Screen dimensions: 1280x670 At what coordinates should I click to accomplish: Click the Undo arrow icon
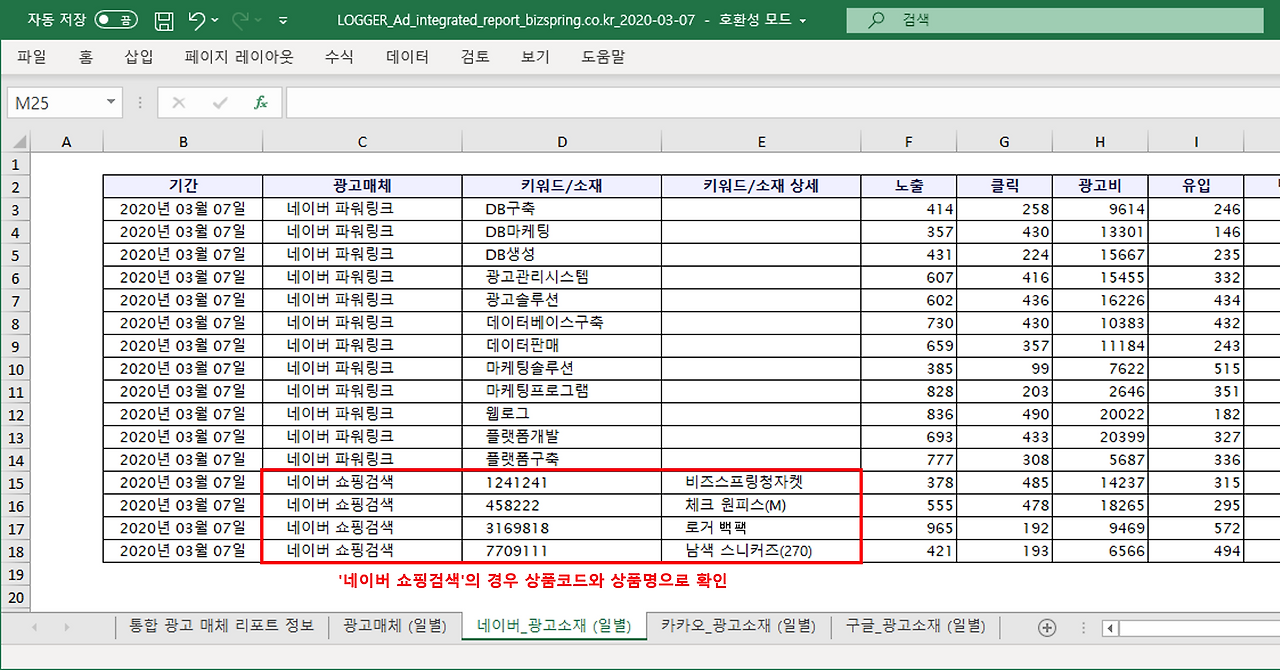196,19
